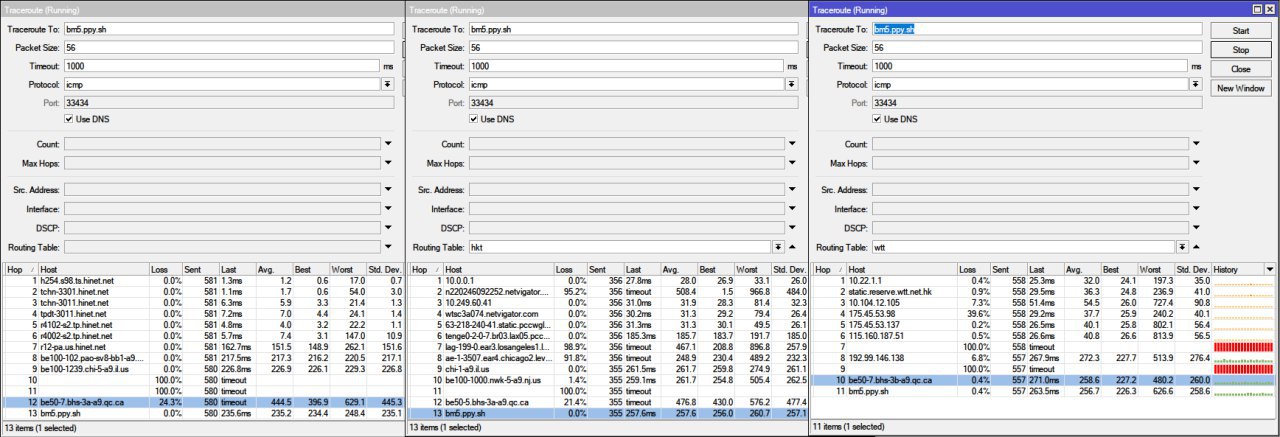Sort by Hop column in hkt window
Image resolution: width=1280 pixels, height=437 pixels.
pos(423,270)
